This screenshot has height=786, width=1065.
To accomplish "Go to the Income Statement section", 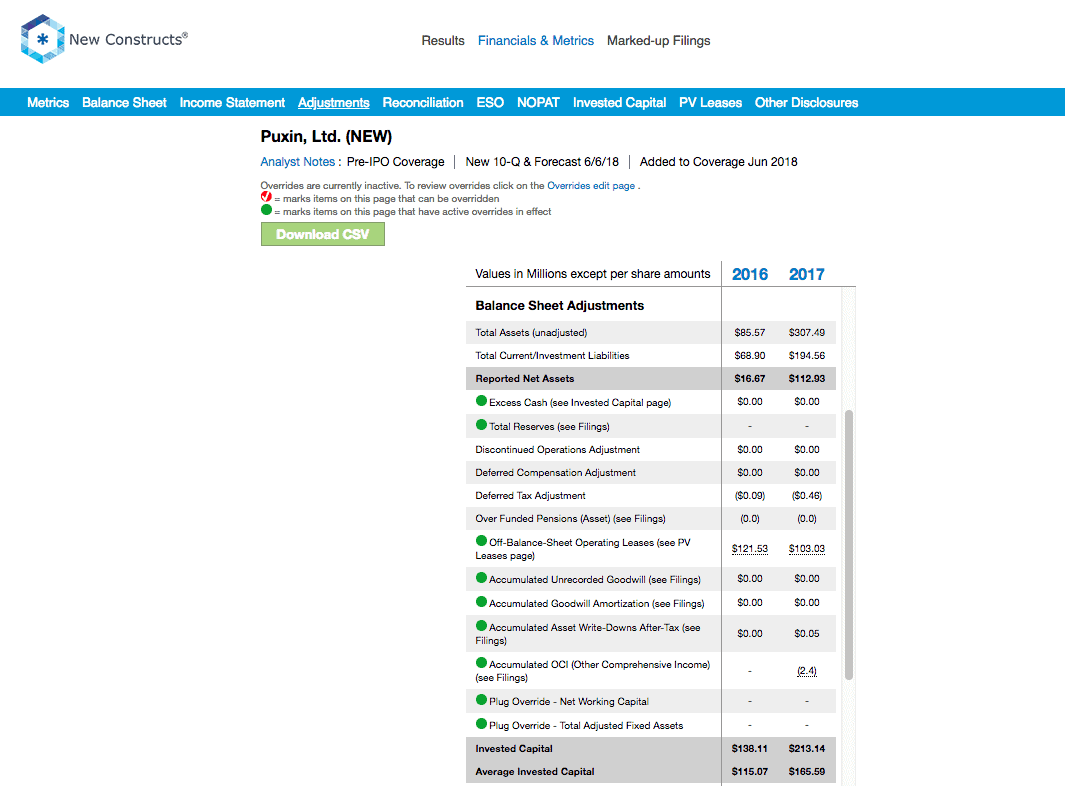I will click(232, 103).
